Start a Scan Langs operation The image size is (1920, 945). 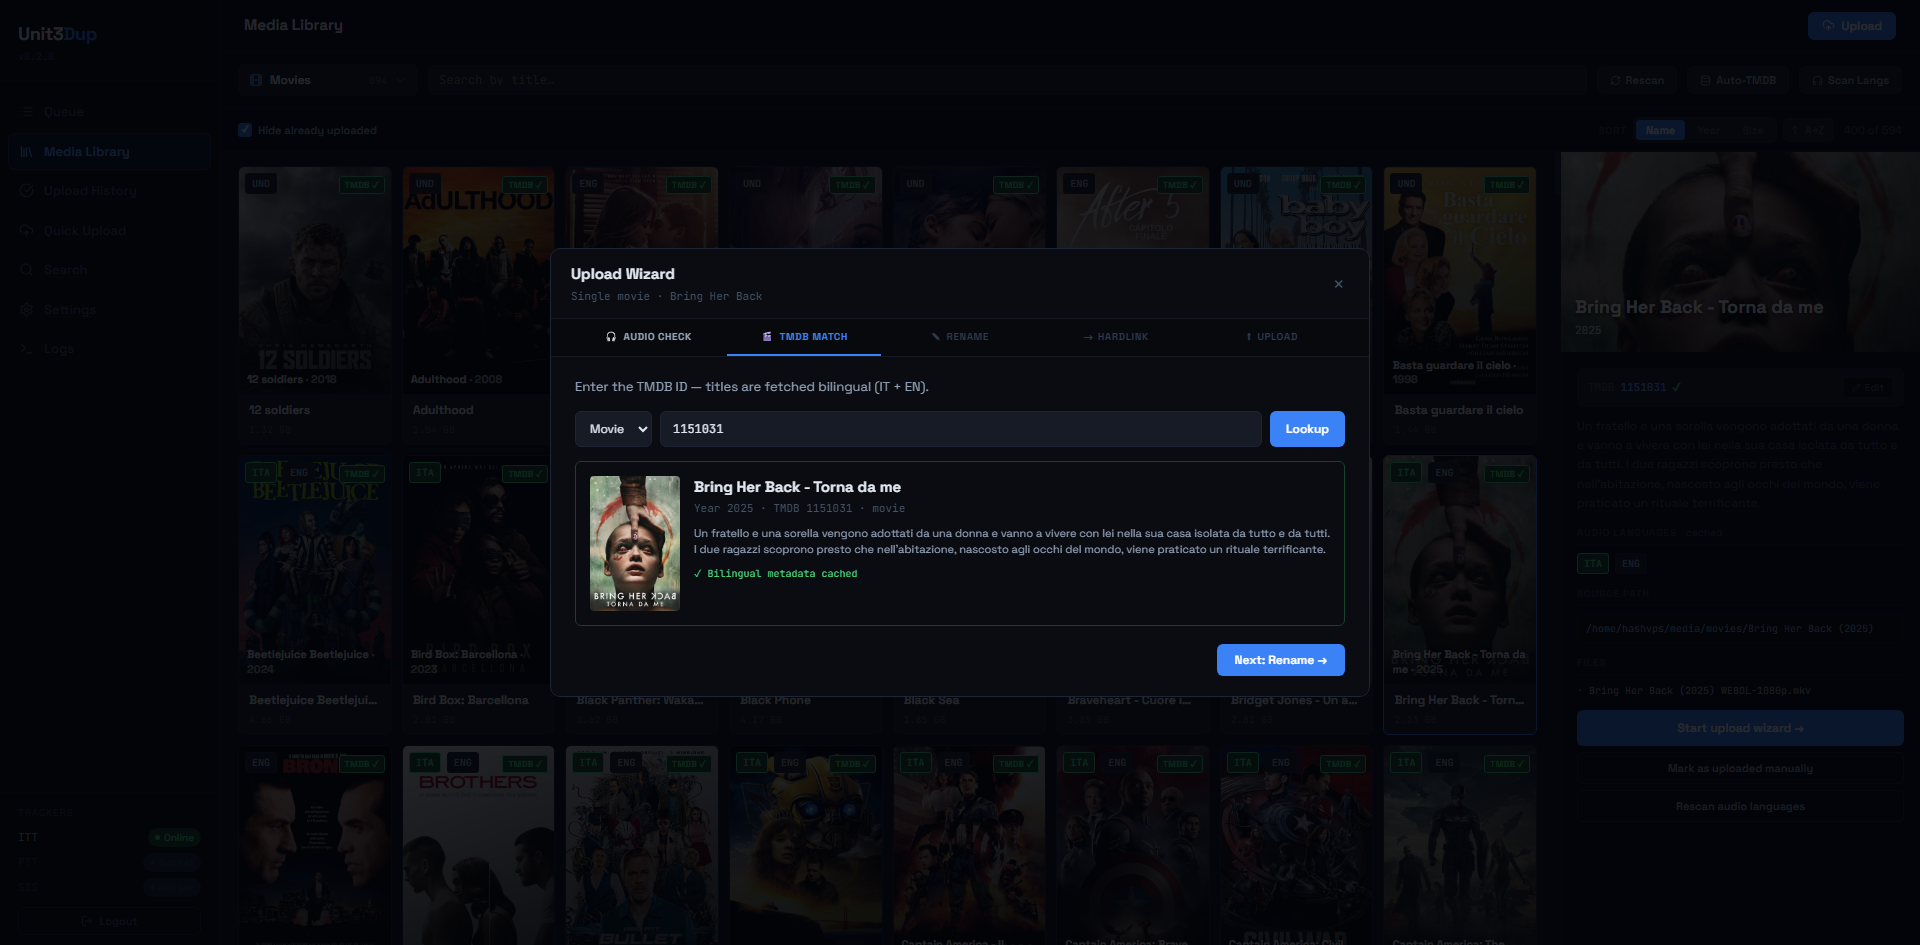1850,79
